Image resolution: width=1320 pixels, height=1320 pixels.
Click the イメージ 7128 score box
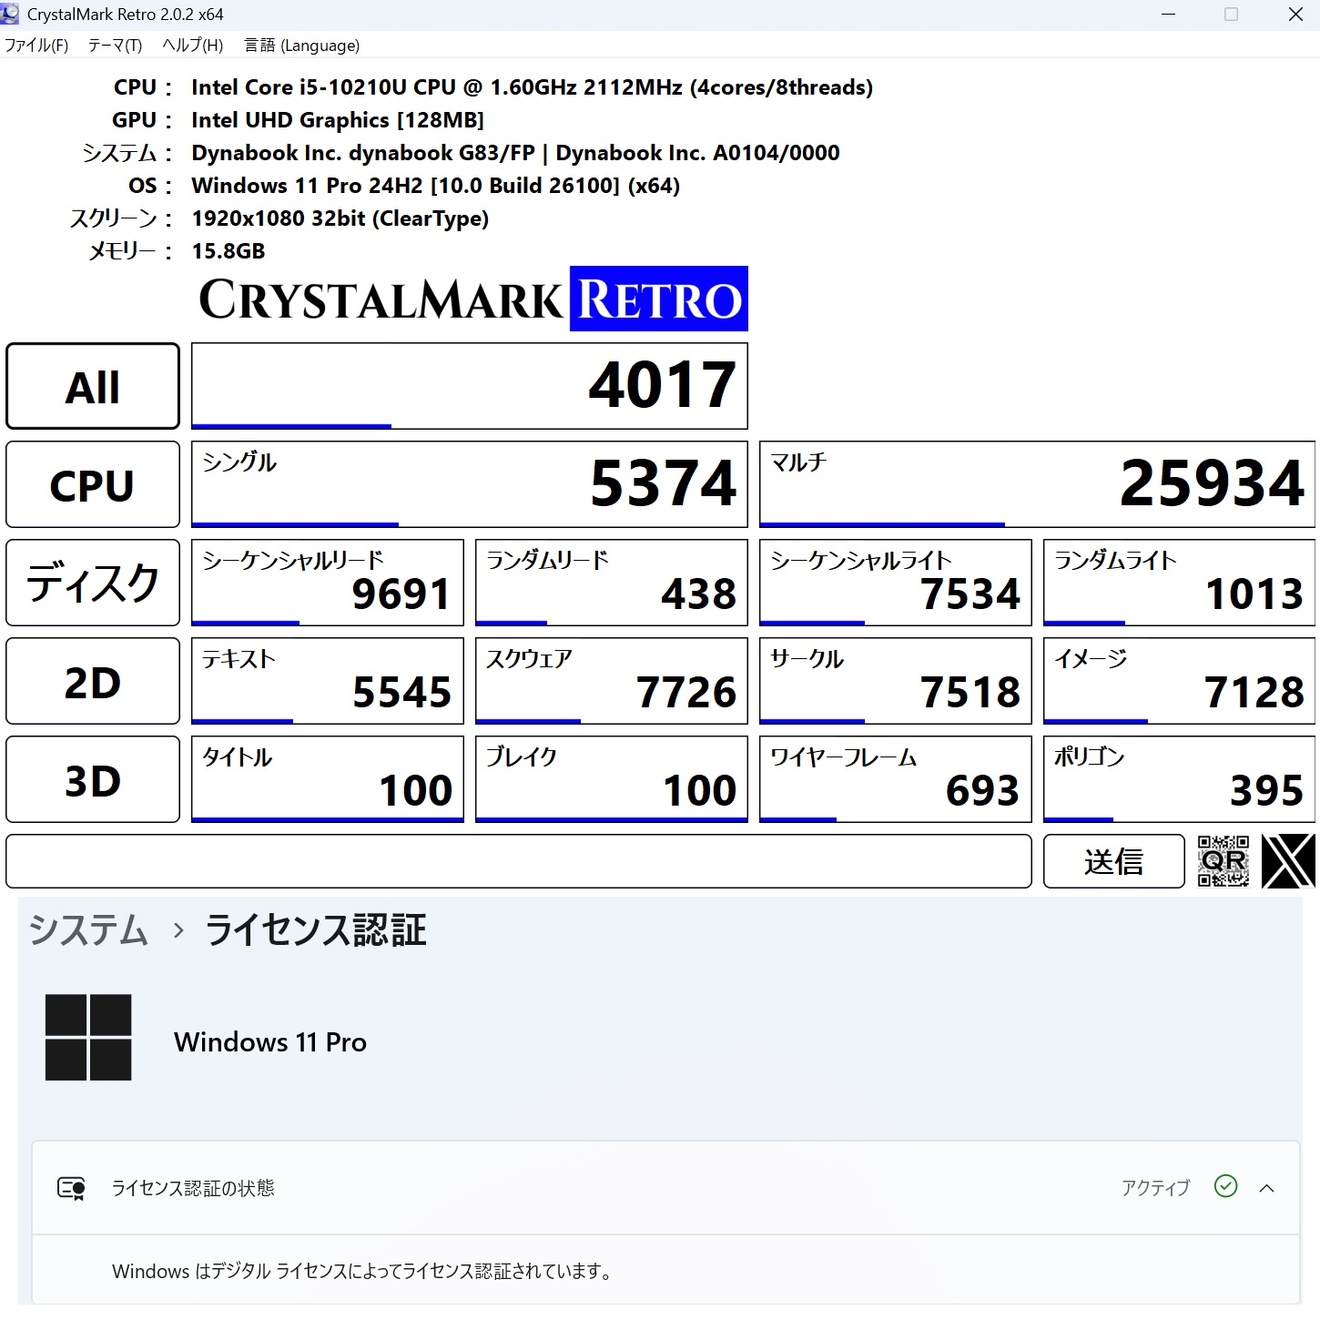point(1179,681)
